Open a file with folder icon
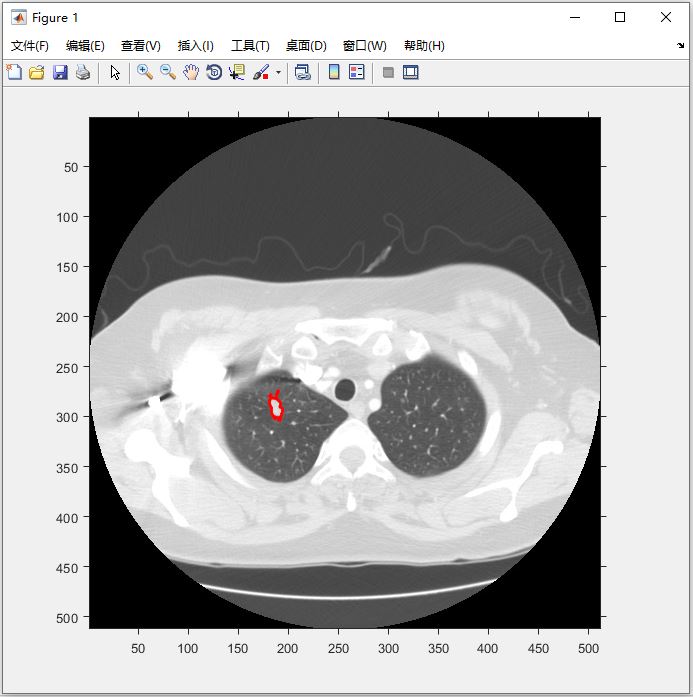This screenshot has width=693, height=697. point(37,72)
